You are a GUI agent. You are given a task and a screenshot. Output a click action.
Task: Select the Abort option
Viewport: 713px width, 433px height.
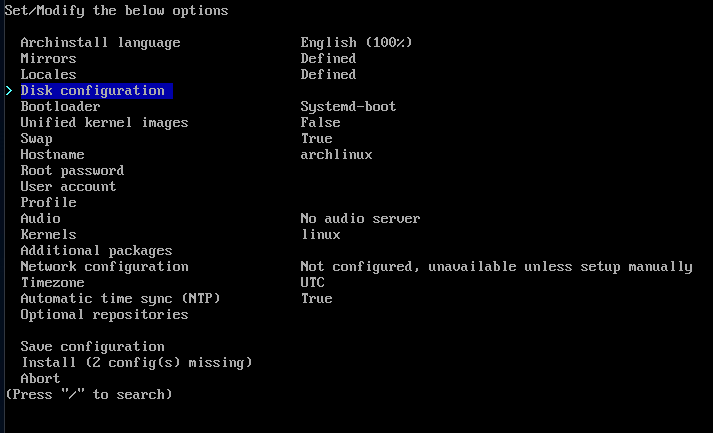(x=40, y=378)
